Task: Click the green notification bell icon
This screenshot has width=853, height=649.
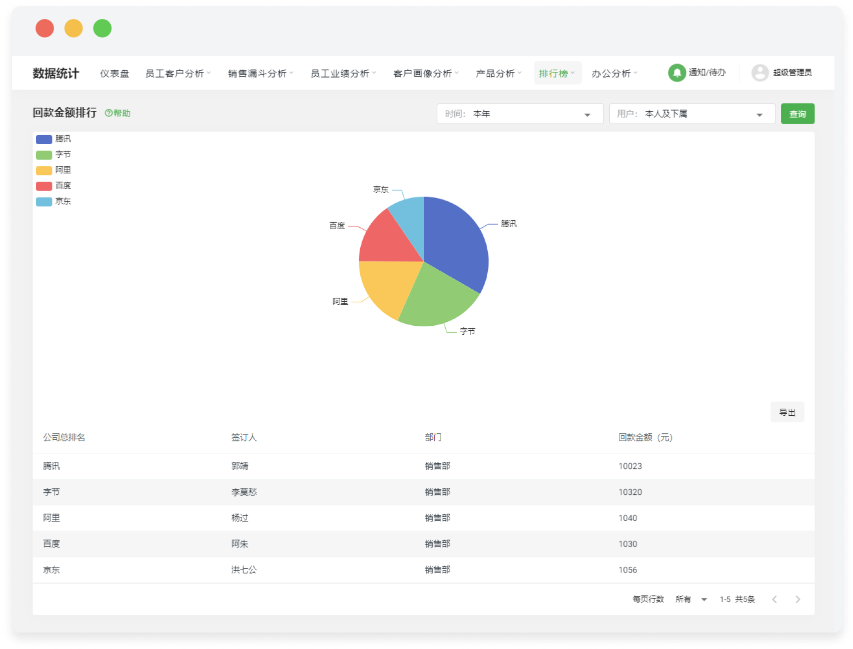Action: tap(676, 72)
